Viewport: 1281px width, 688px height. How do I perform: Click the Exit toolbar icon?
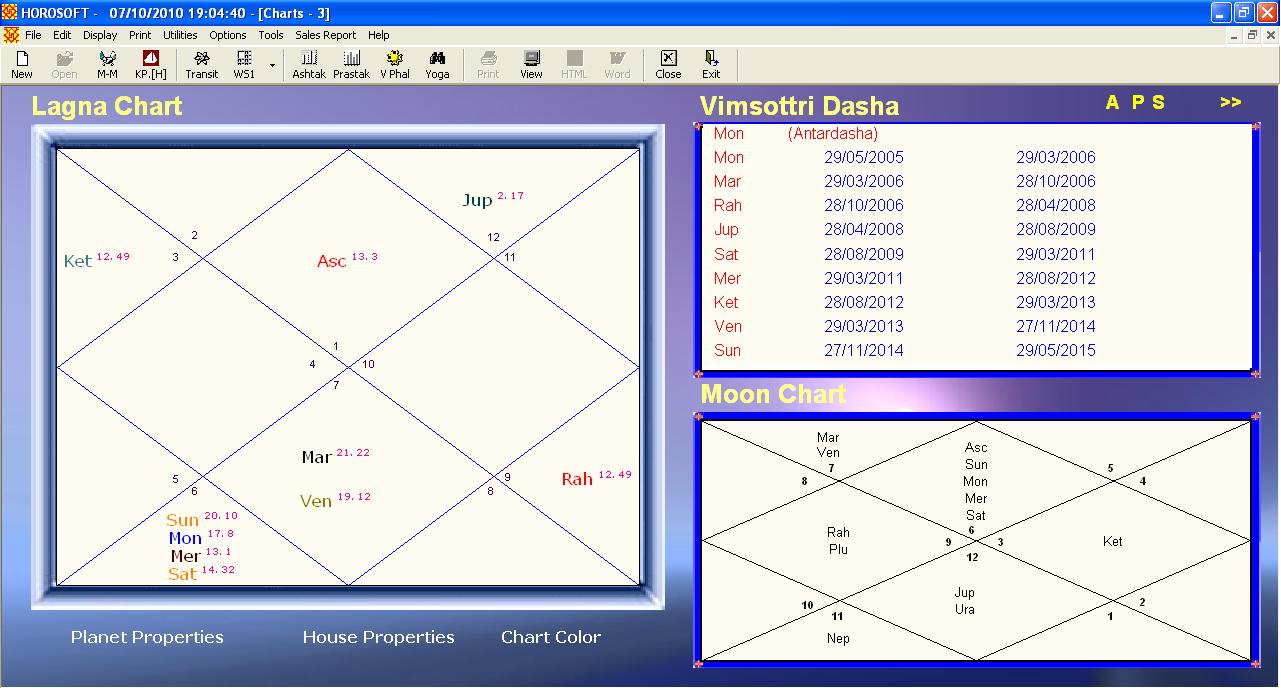(x=711, y=65)
